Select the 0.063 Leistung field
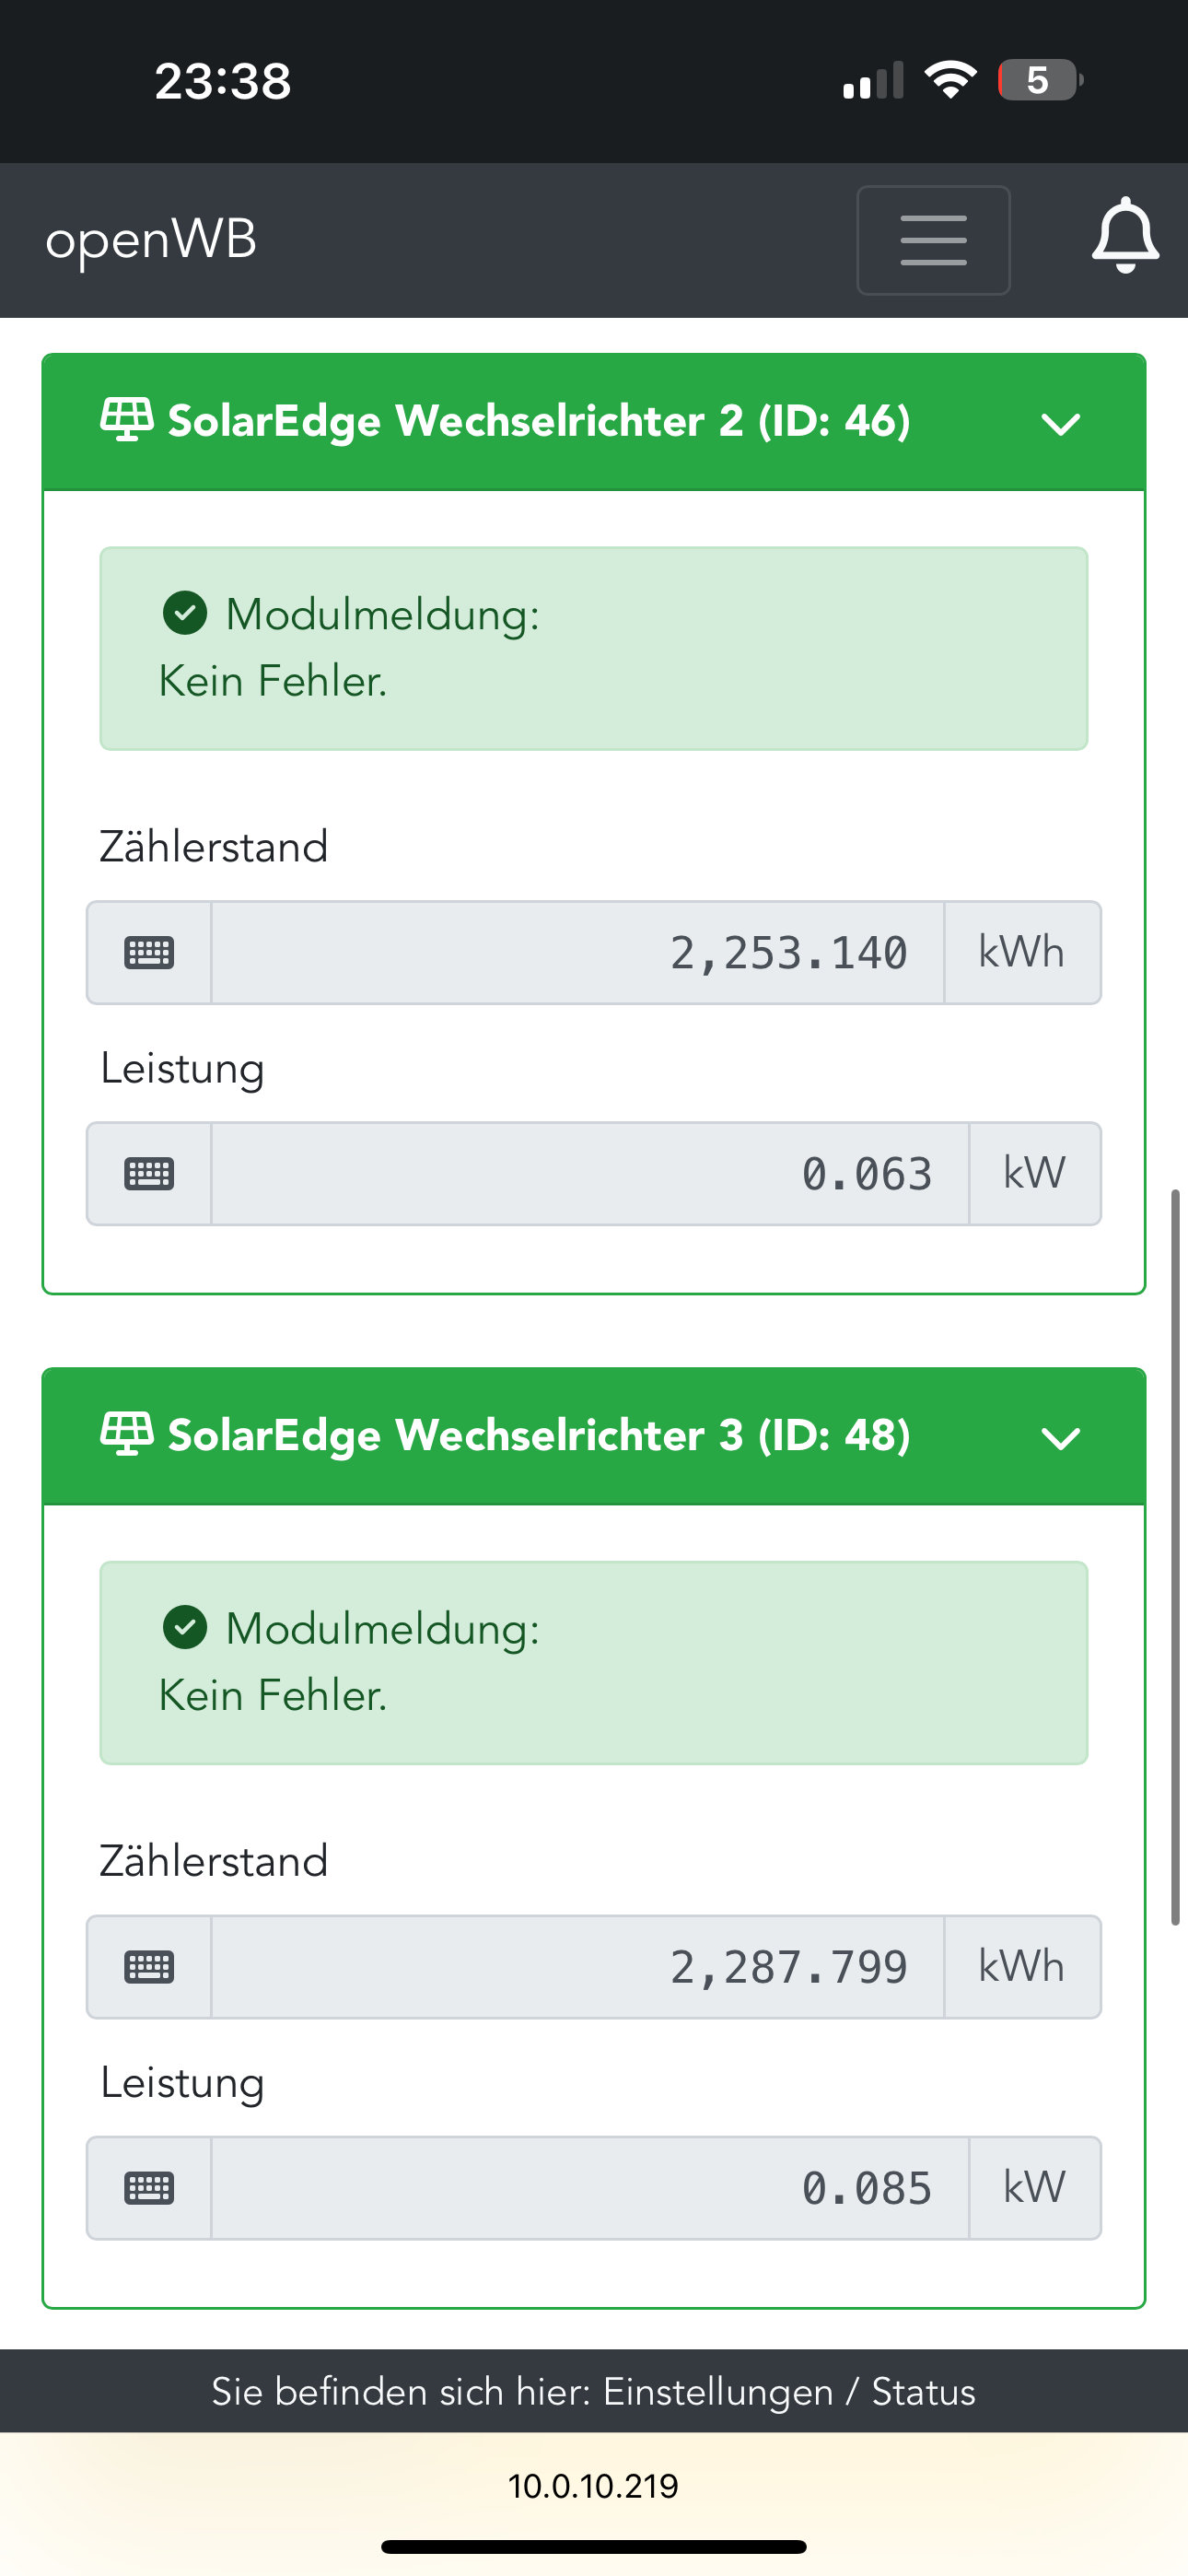The image size is (1188, 2576). (x=590, y=1173)
